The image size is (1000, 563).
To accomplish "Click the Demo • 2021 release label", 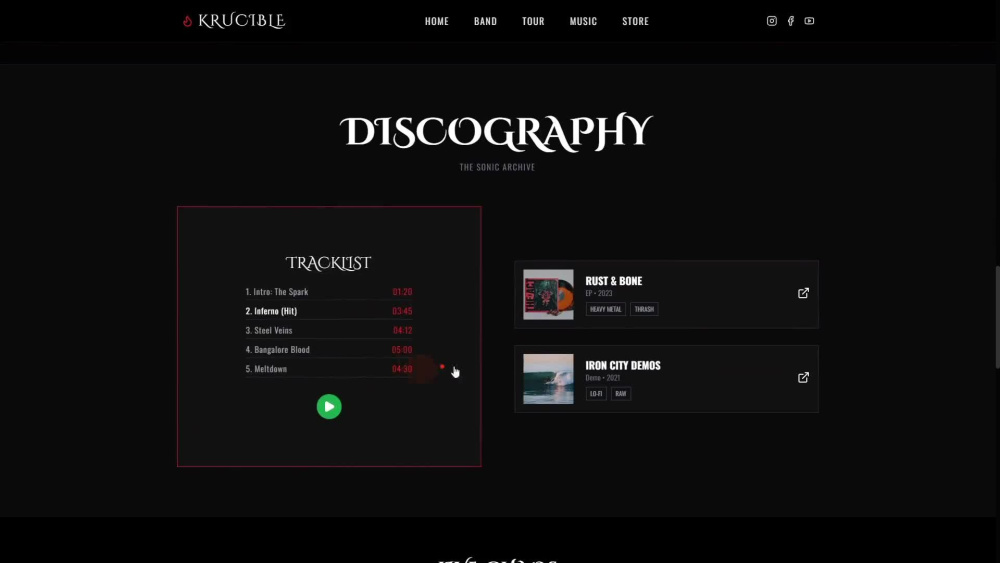I will click(x=603, y=377).
